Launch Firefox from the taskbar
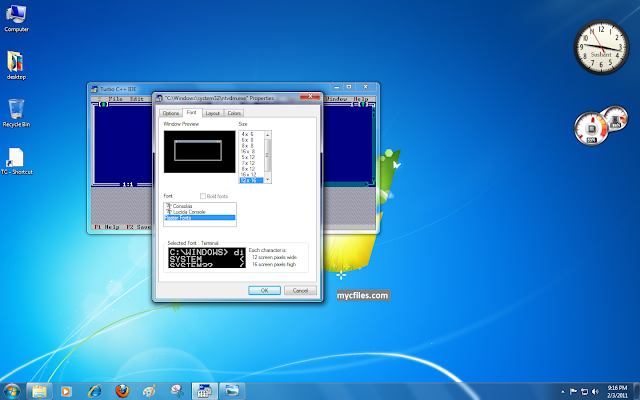The image size is (640, 400). pyautogui.click(x=122, y=391)
